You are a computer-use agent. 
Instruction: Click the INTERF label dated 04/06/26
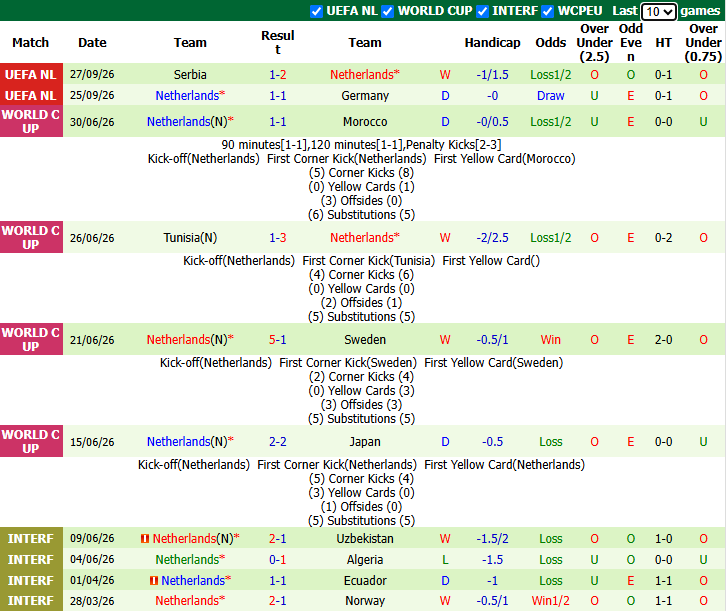(x=31, y=560)
